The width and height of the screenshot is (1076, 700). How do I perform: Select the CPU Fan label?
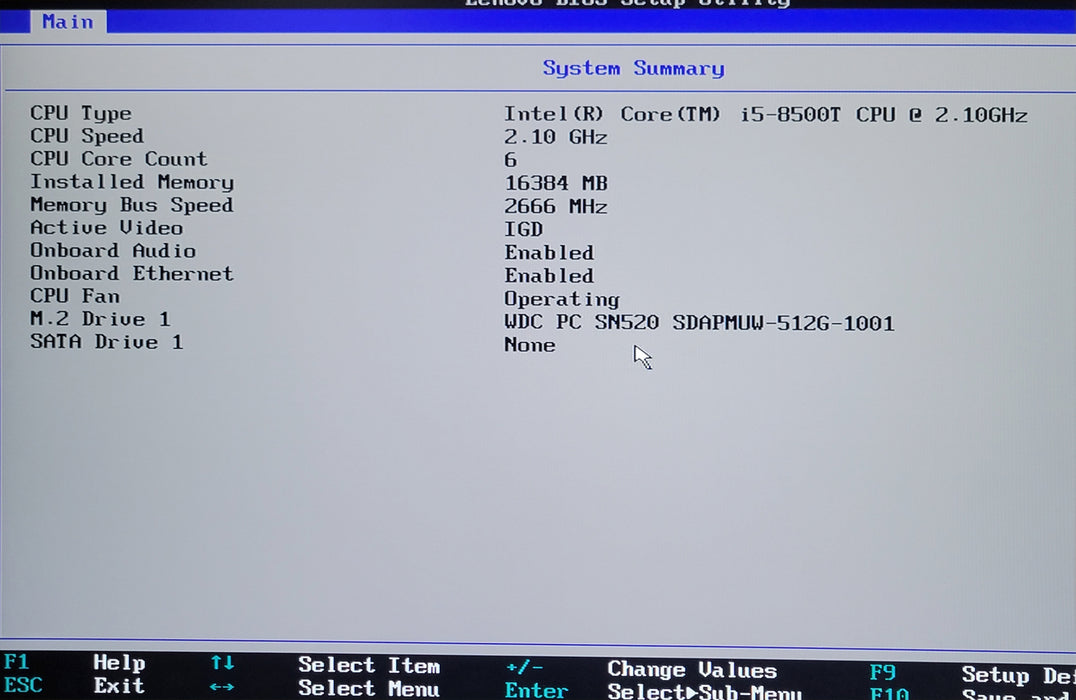point(75,296)
